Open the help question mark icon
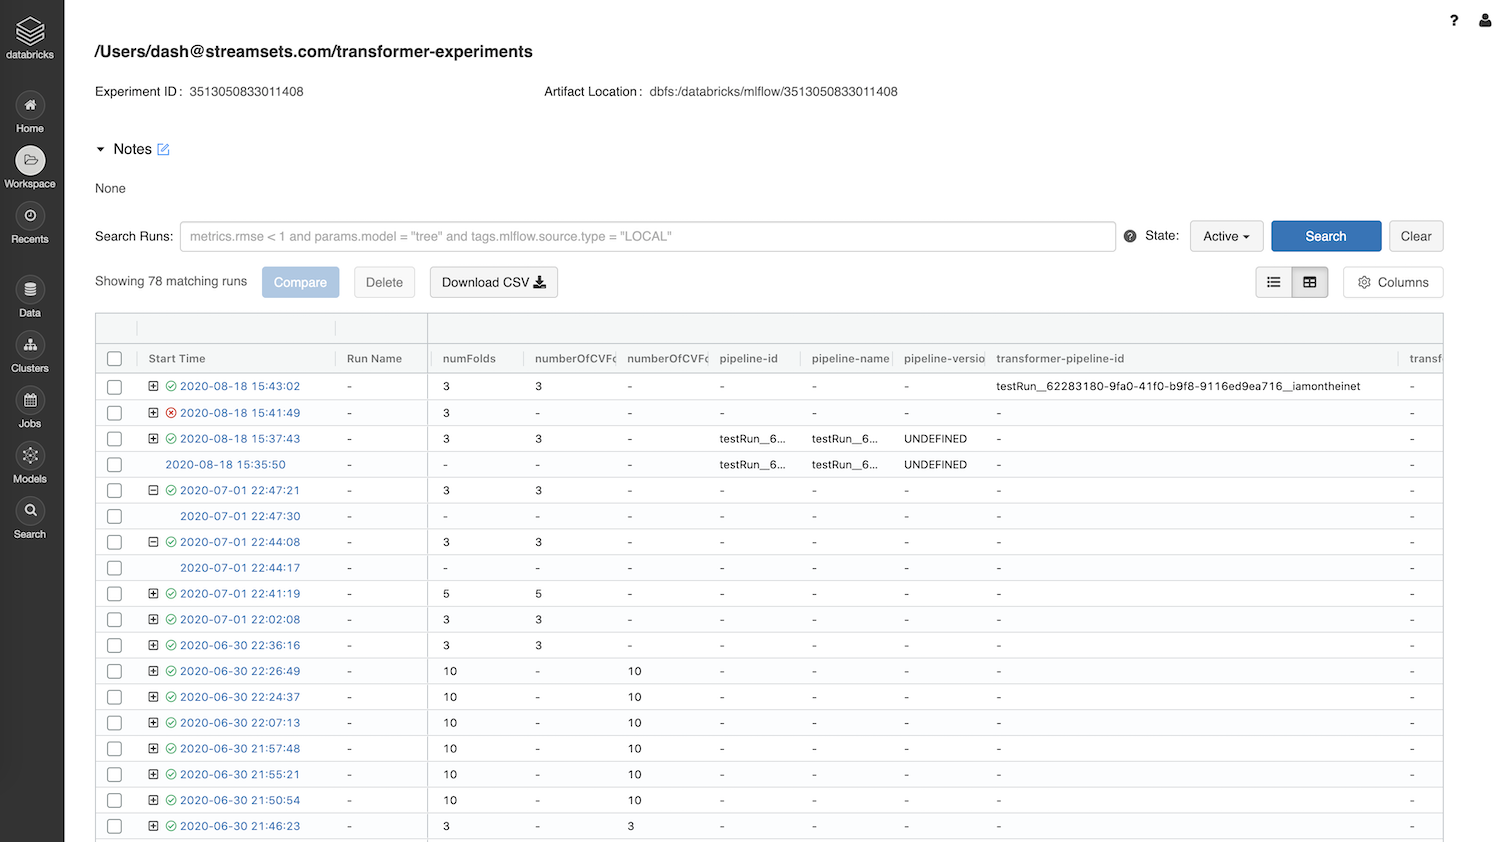The height and width of the screenshot is (842, 1500). tap(1454, 20)
